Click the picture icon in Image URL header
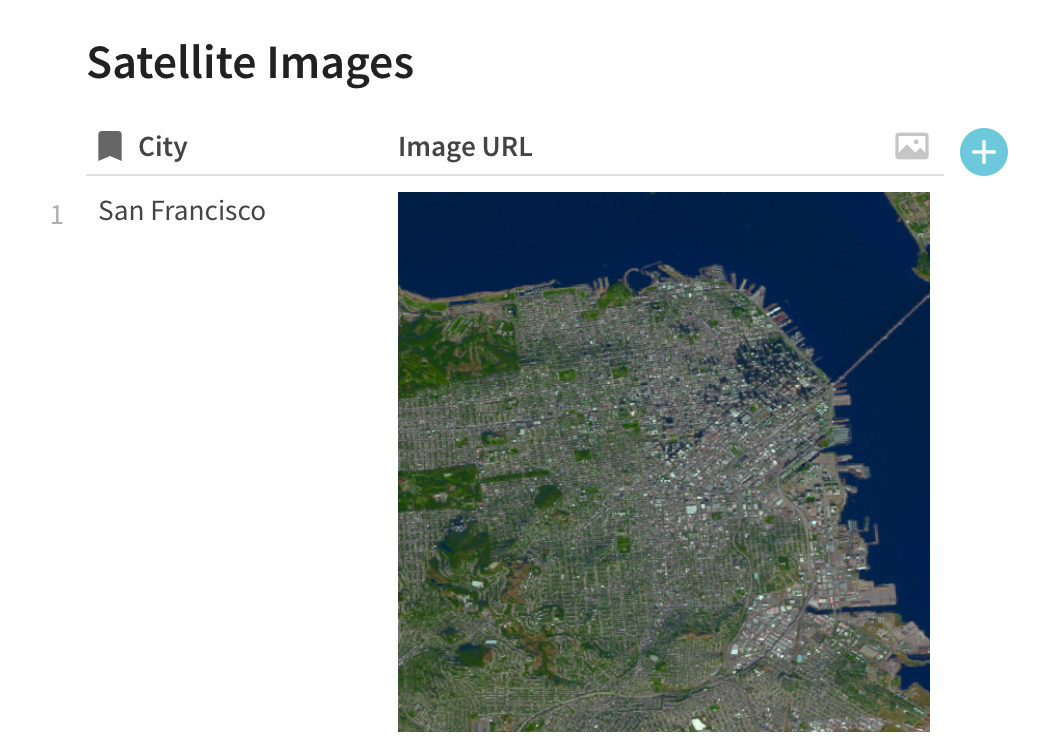This screenshot has width=1060, height=752. (911, 147)
